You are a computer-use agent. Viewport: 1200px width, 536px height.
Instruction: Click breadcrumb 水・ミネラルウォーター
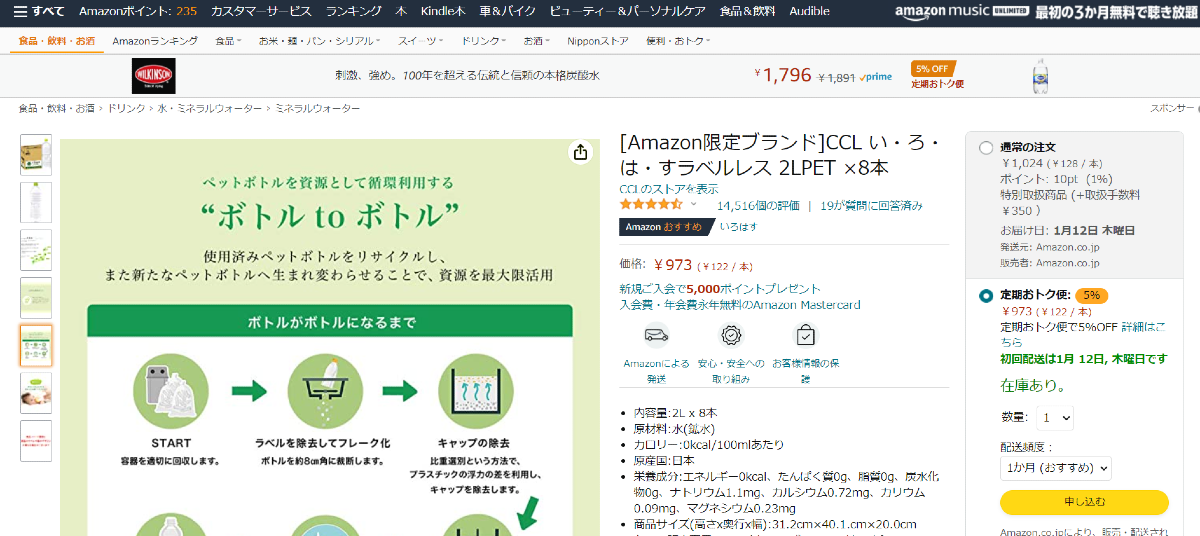click(x=210, y=108)
